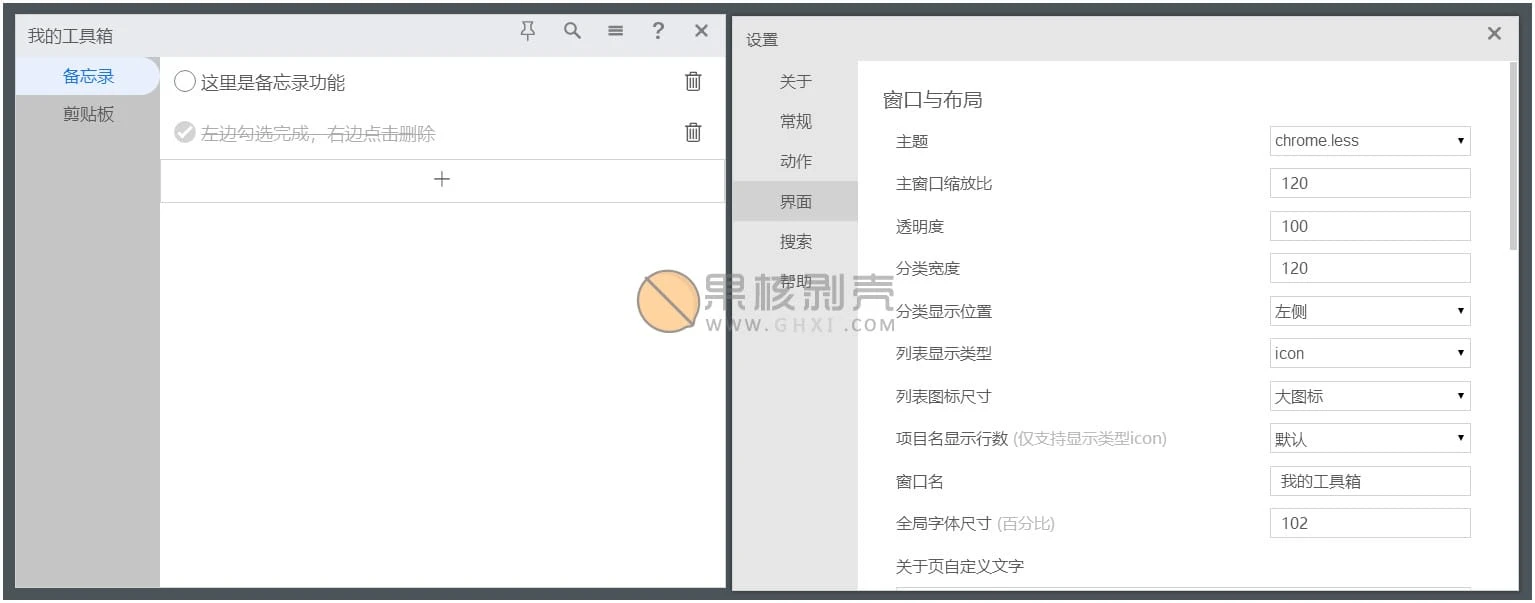This screenshot has width=1535, height=603.
Task: Open search with the magnifier icon
Action: click(572, 31)
